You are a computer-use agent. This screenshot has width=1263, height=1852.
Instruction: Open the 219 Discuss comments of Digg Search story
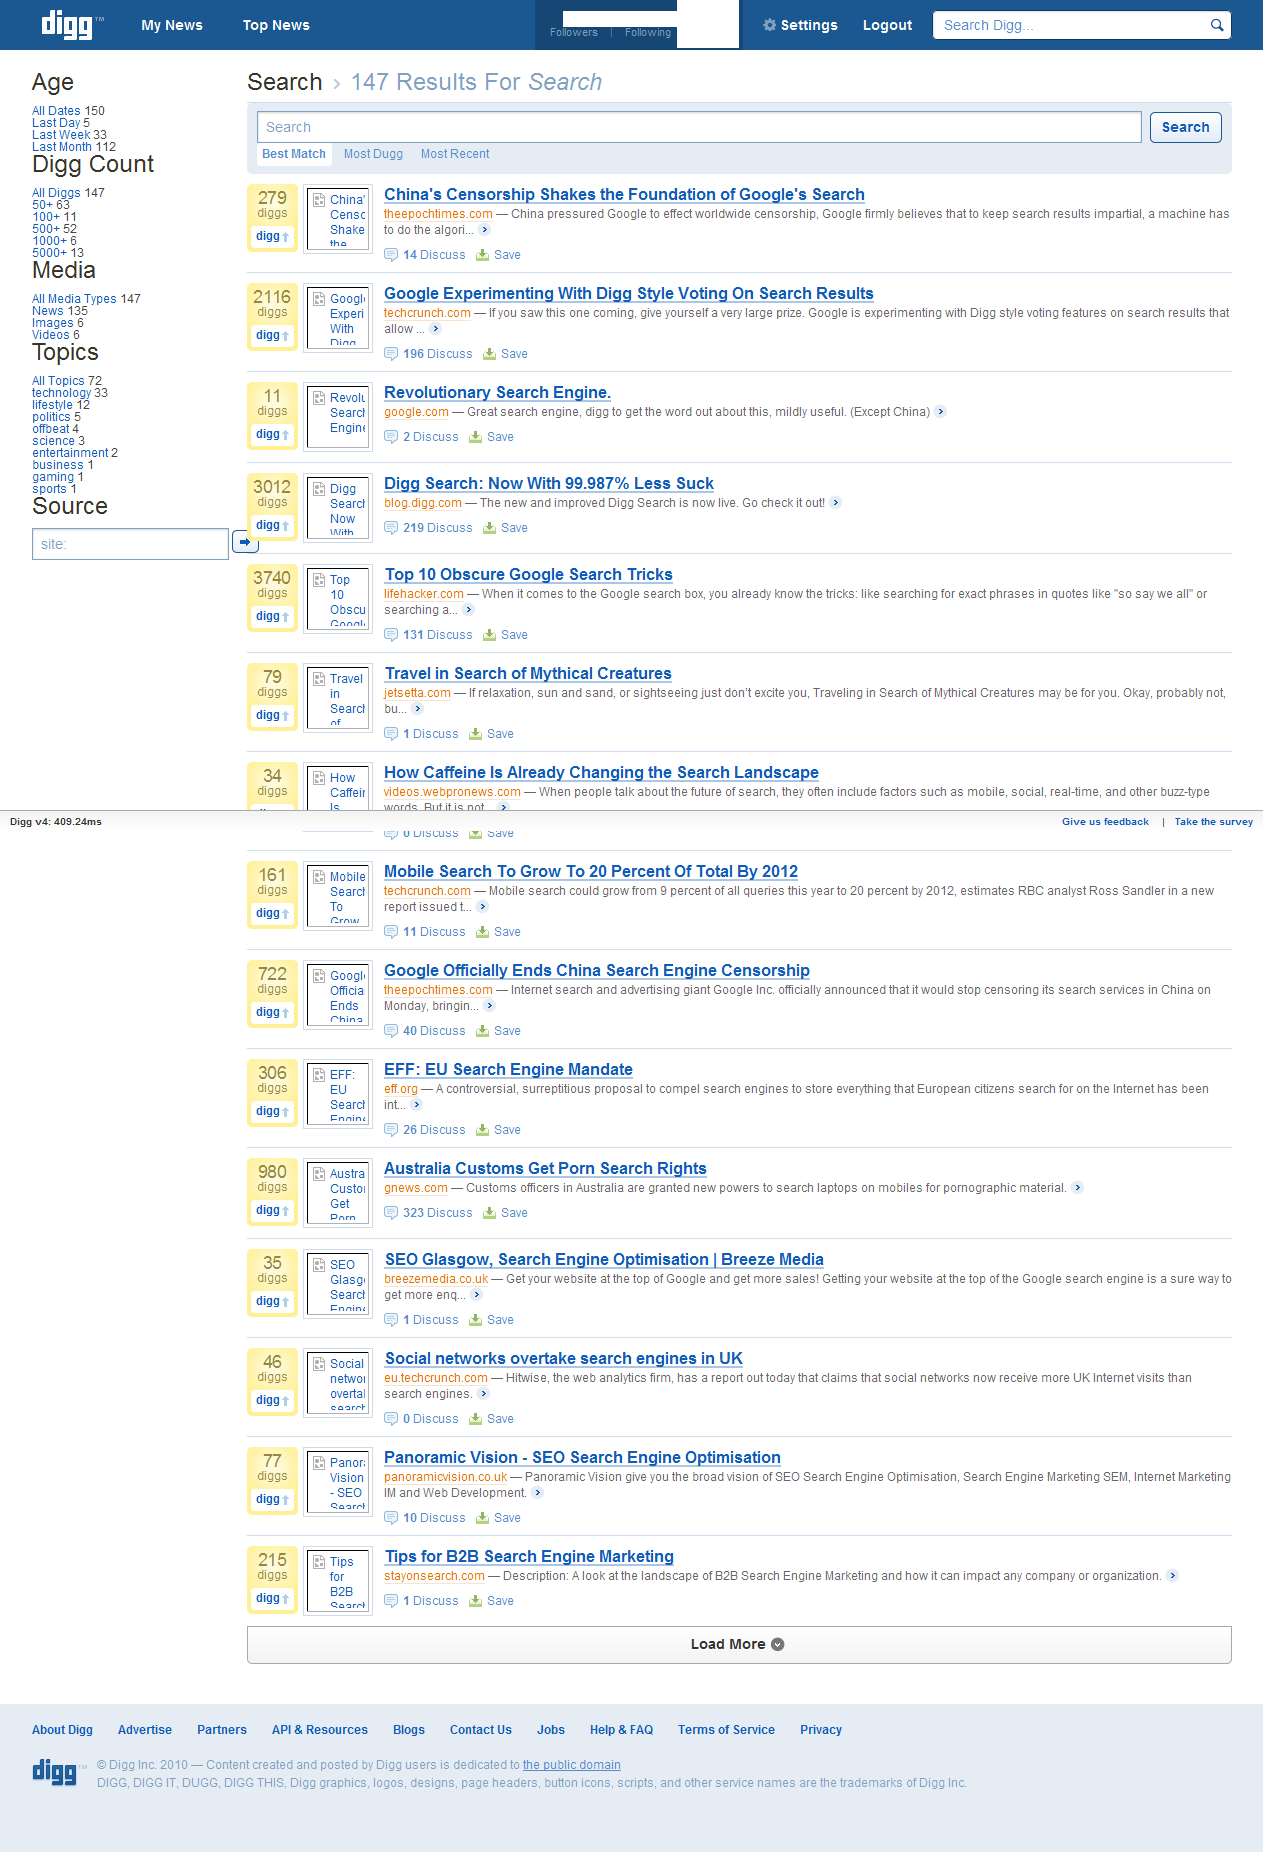pyautogui.click(x=428, y=528)
